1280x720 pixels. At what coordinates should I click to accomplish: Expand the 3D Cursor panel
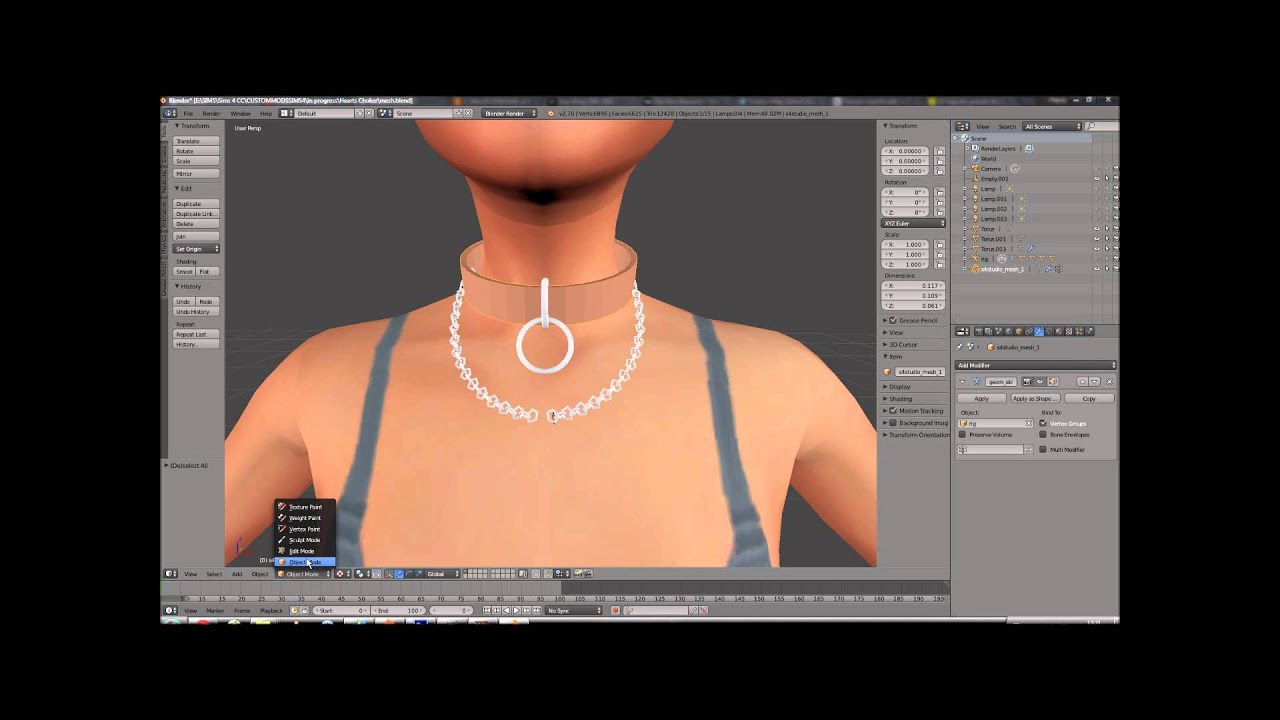pos(901,344)
